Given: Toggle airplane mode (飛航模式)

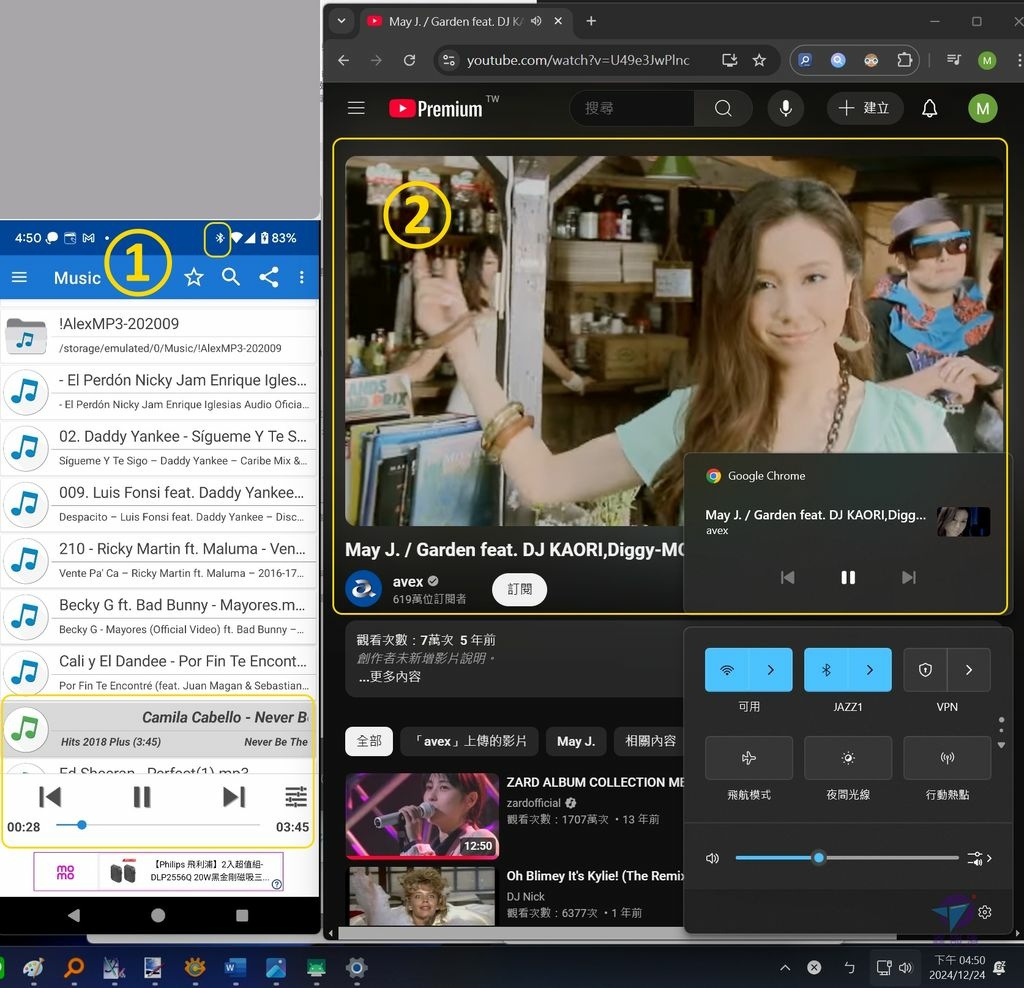Looking at the screenshot, I should (749, 757).
